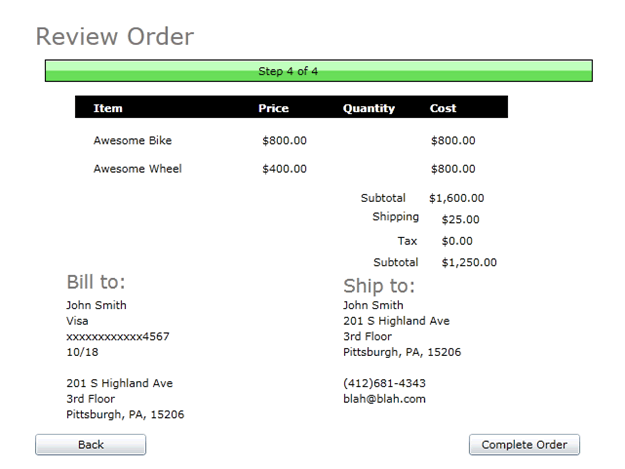Click the (412)681-4343 phone number
The height and width of the screenshot is (469, 625).
[x=384, y=383]
